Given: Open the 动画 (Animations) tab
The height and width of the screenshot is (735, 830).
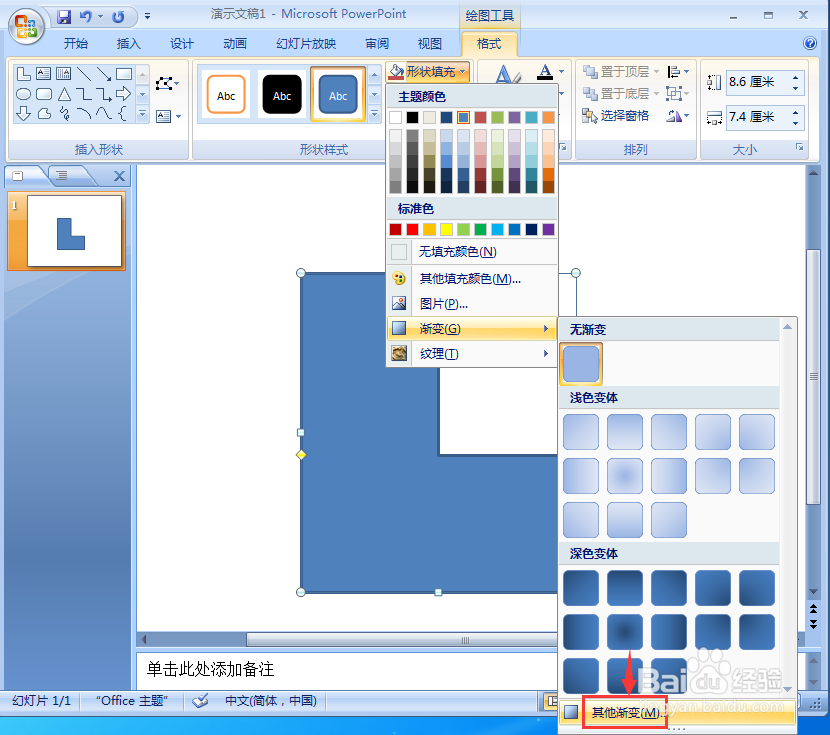Looking at the screenshot, I should 234,43.
